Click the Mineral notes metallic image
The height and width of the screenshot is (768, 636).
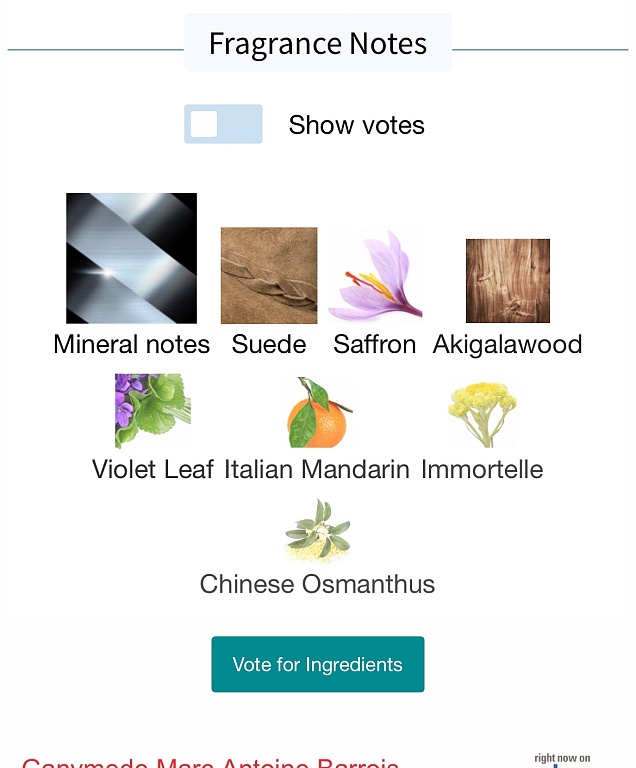(x=131, y=258)
